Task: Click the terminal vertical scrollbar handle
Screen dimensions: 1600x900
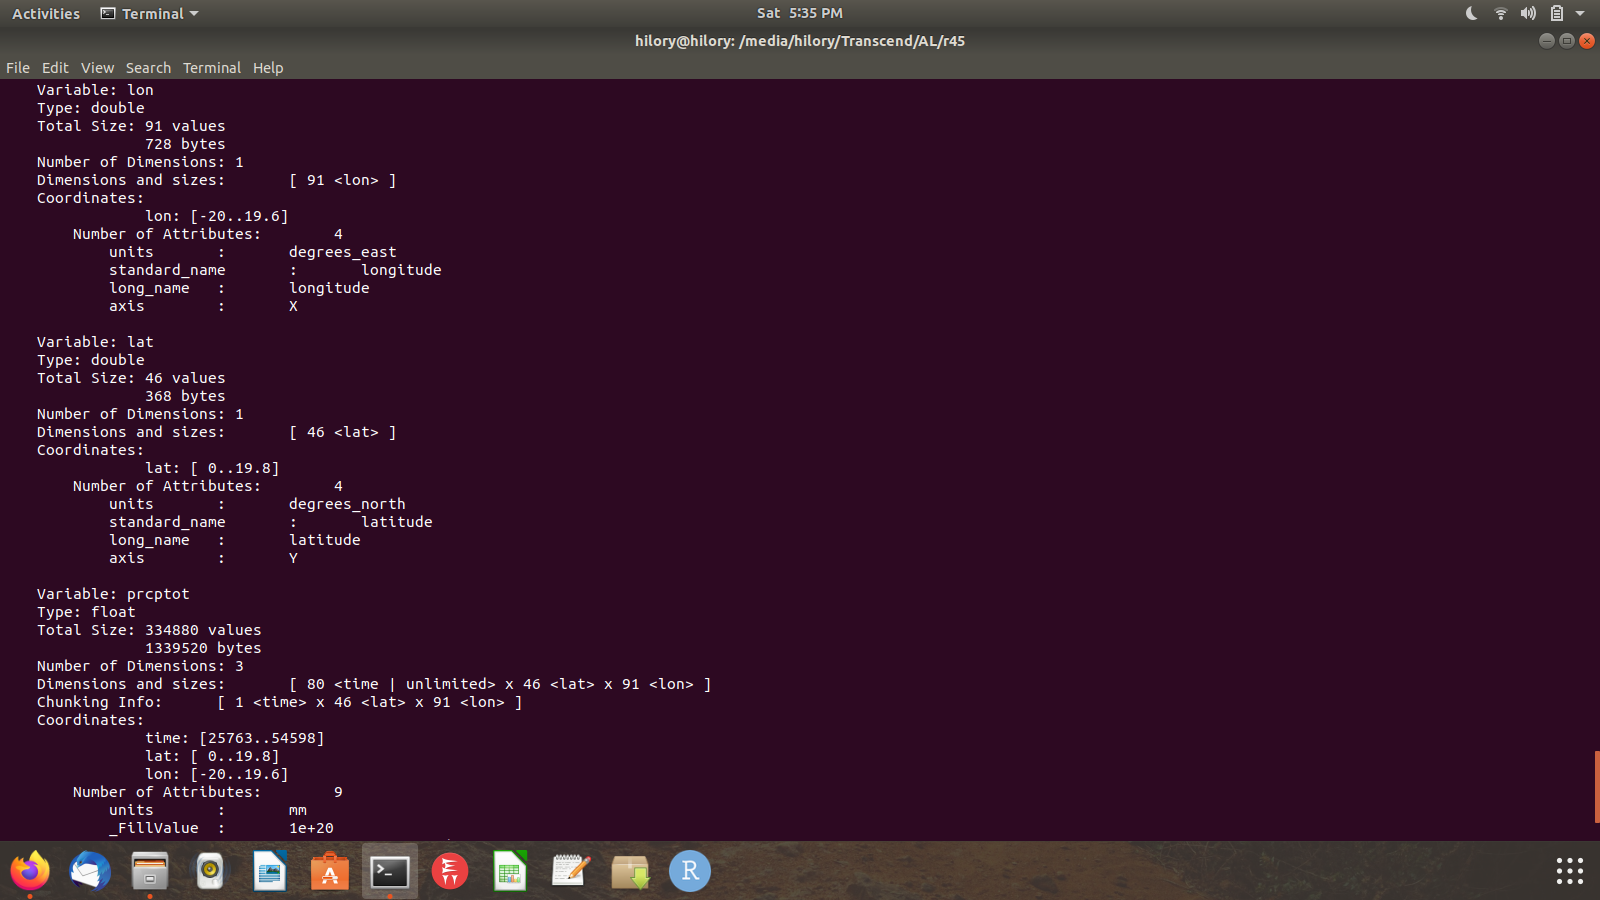Action: [x=1596, y=786]
